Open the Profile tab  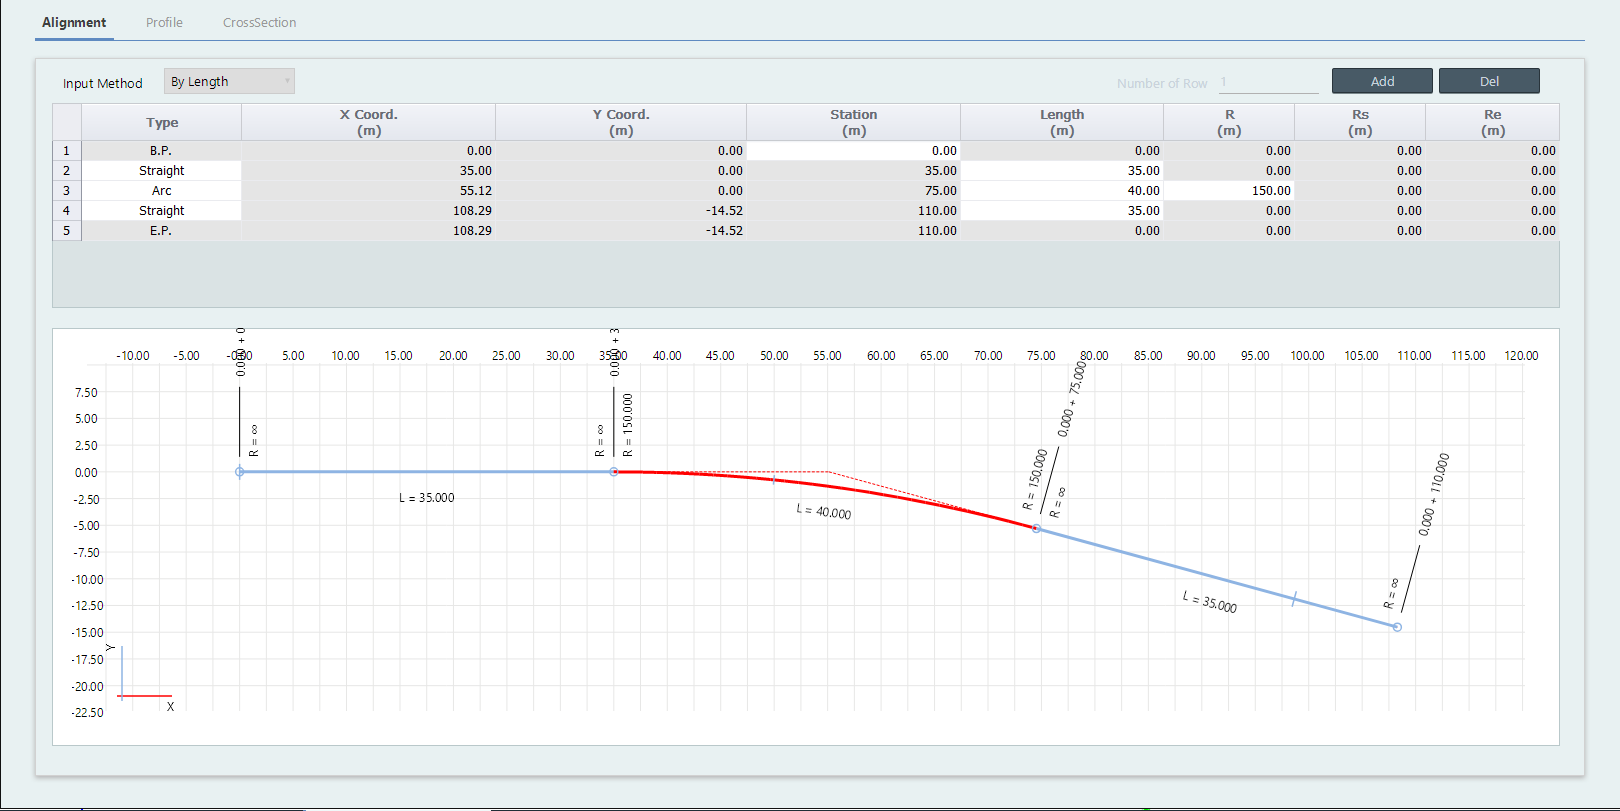[164, 22]
